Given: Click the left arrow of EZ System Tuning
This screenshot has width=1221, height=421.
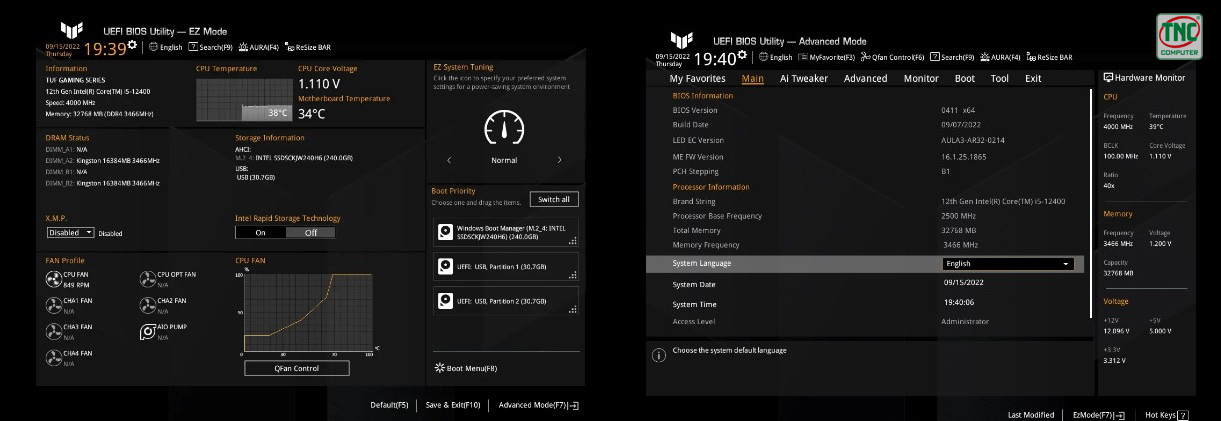Looking at the screenshot, I should click(449, 160).
